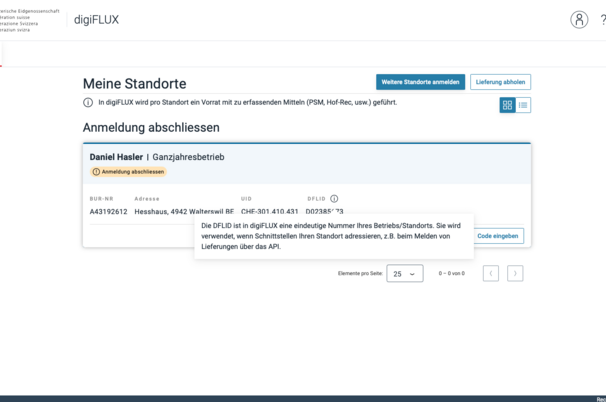The width and height of the screenshot is (606, 402).
Task: Open the user profile icon
Action: (579, 20)
